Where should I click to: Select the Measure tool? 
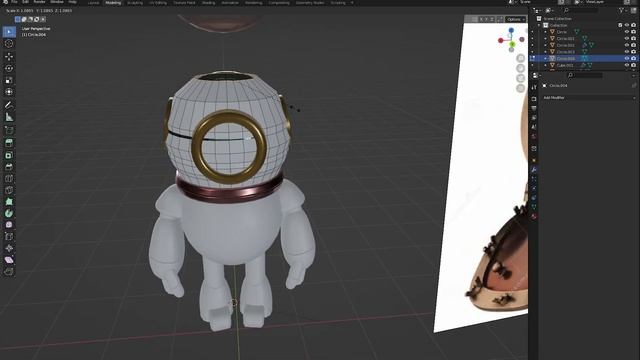[9, 117]
